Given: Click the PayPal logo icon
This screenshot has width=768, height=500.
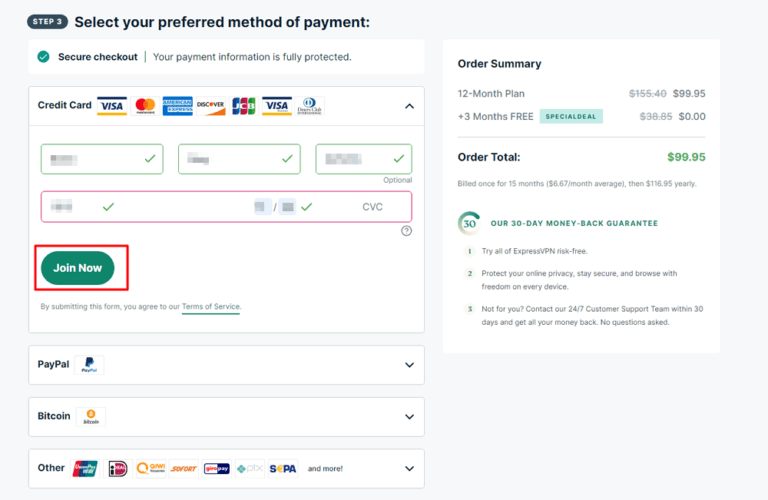Looking at the screenshot, I should point(89,365).
